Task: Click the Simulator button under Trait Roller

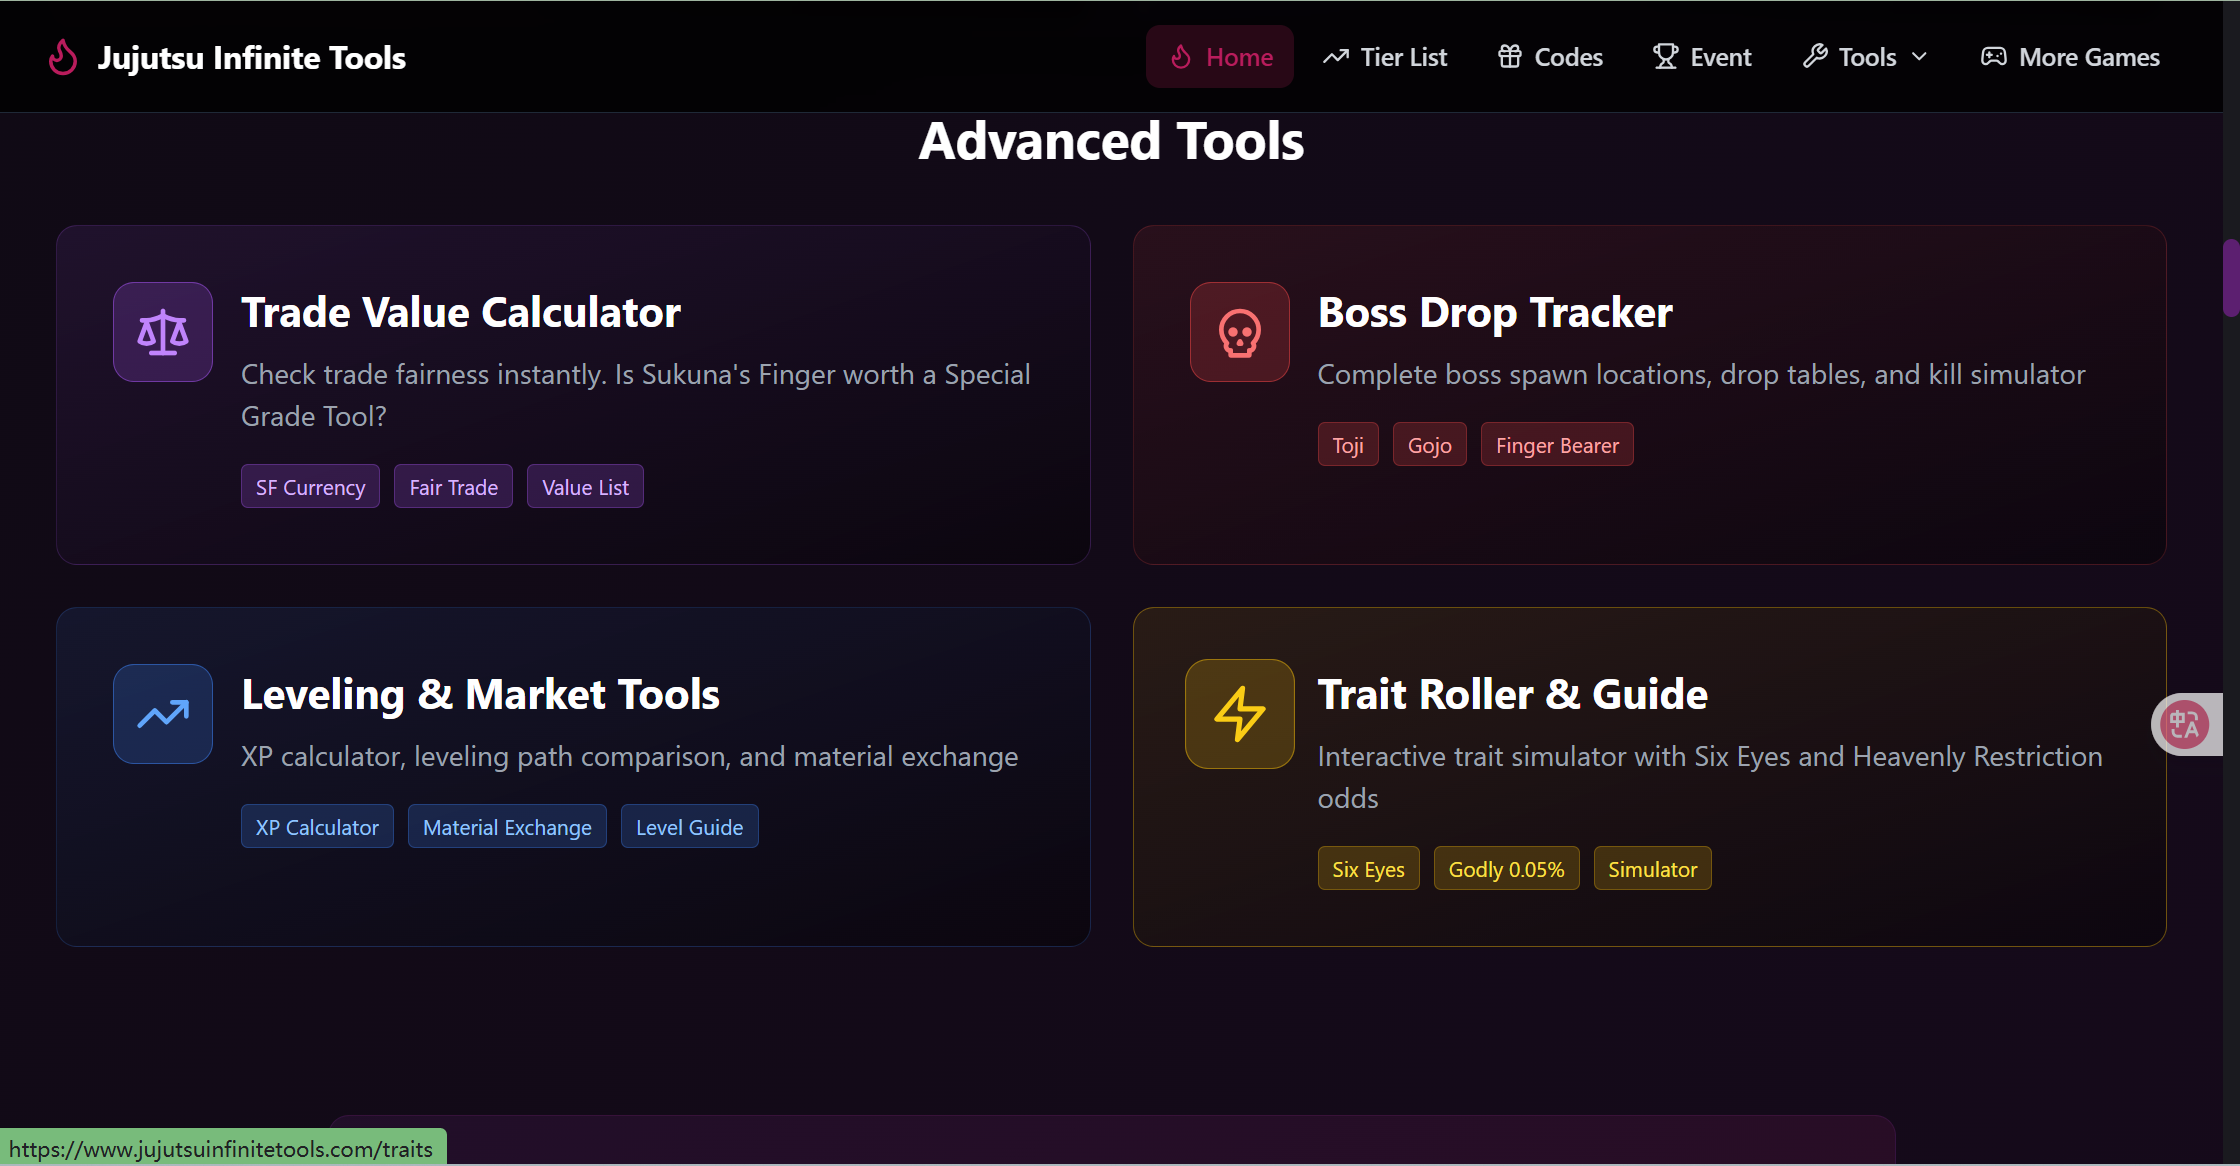Action: click(1651, 868)
